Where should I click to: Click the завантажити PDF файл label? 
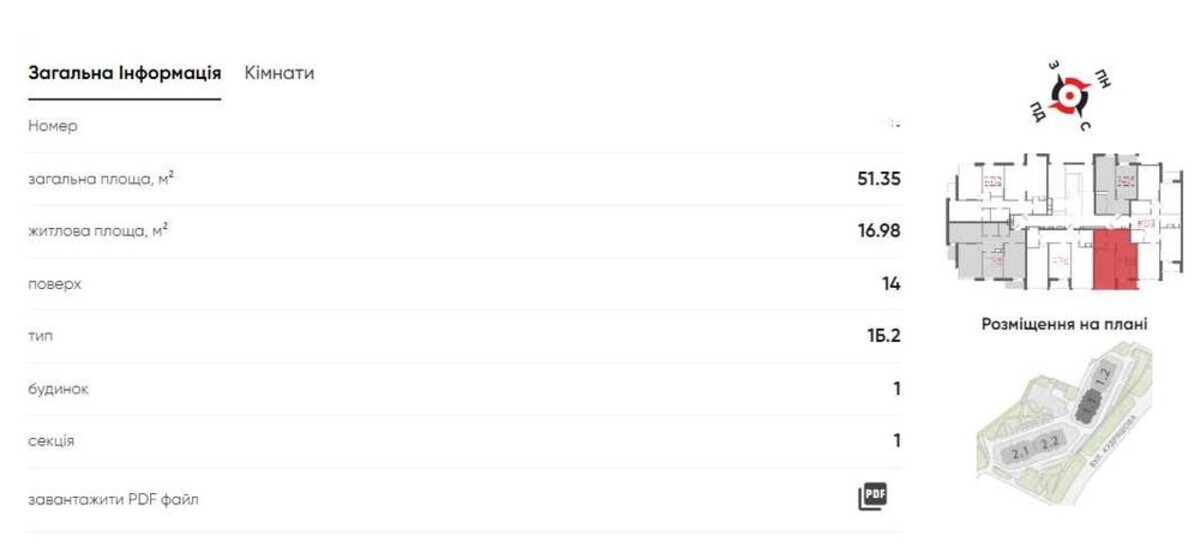click(113, 498)
